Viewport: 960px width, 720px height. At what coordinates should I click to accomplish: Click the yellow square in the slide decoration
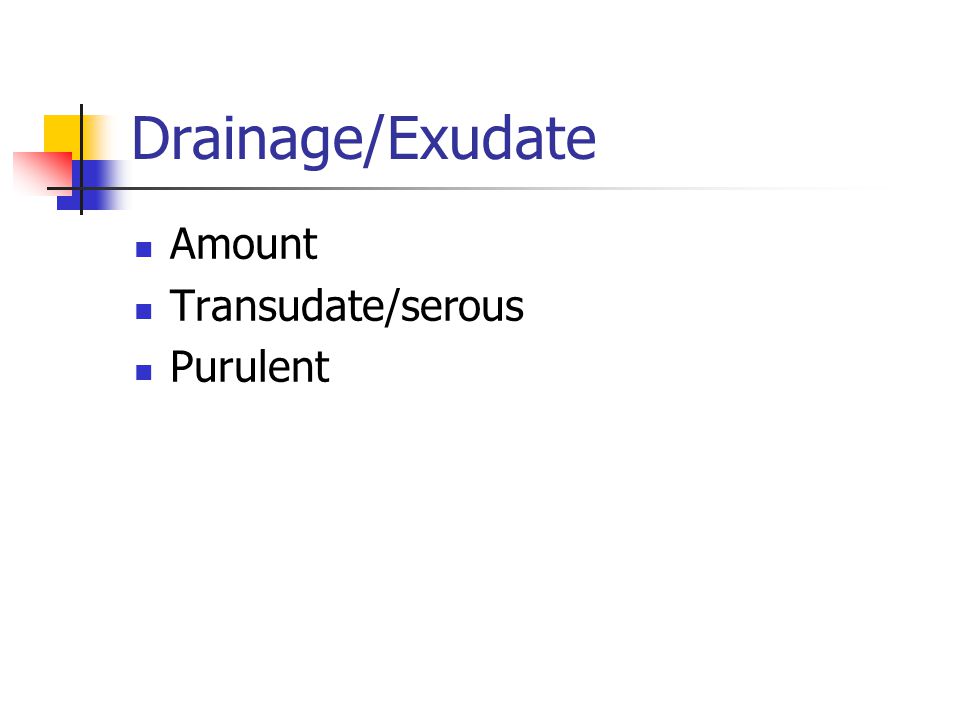[61, 135]
